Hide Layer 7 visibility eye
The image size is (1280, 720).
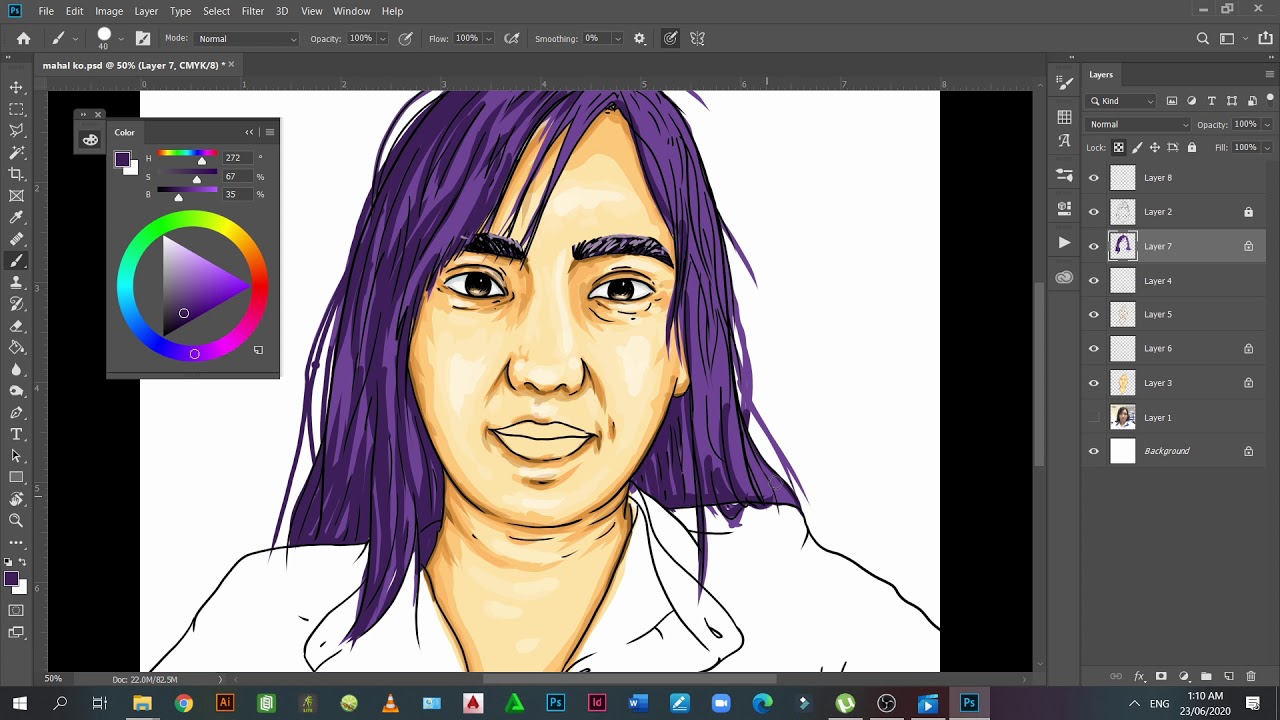[1093, 246]
